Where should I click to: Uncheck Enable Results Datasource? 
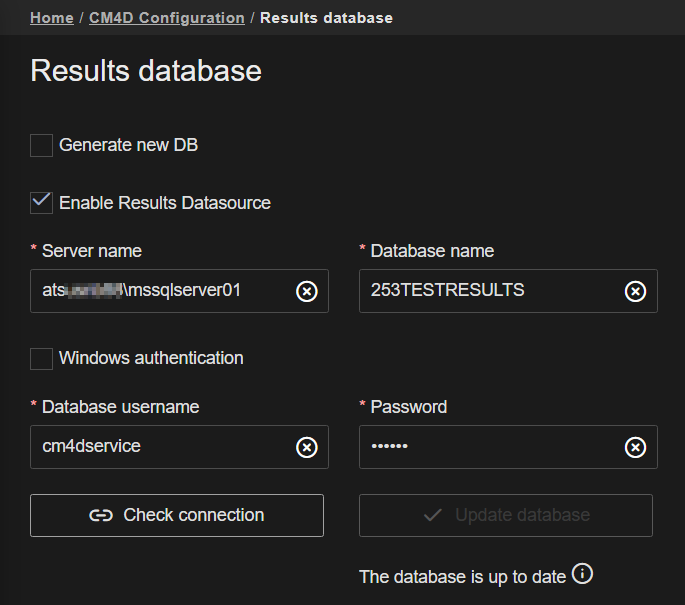pyautogui.click(x=41, y=202)
